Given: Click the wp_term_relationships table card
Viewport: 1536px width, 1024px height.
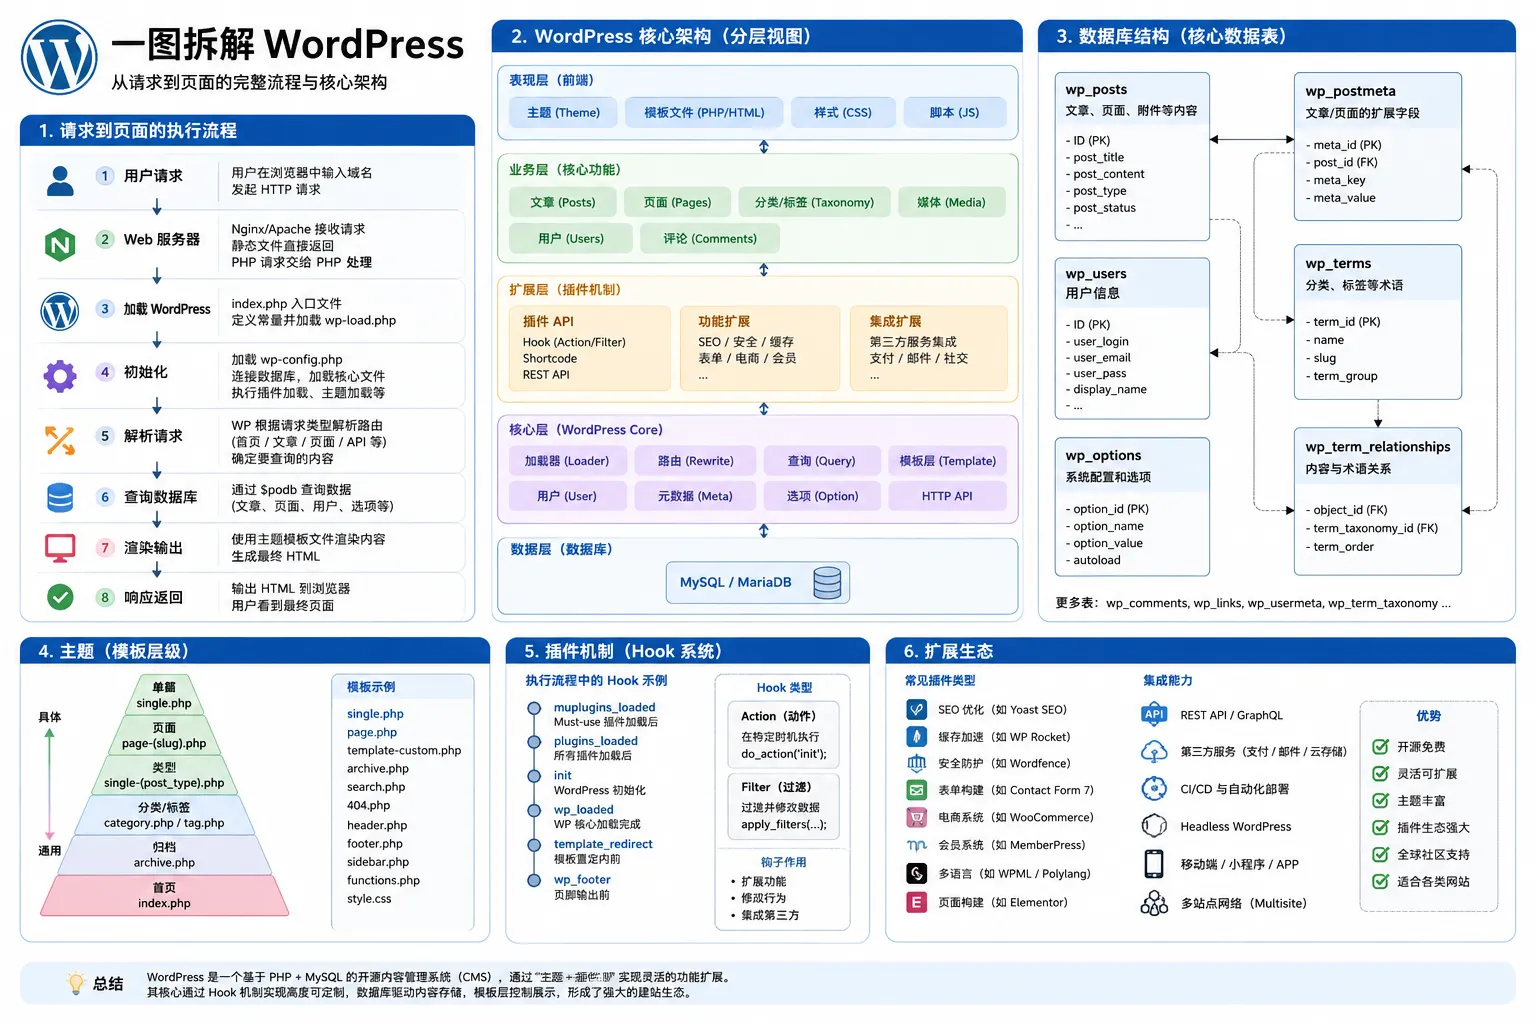Looking at the screenshot, I should [1377, 501].
